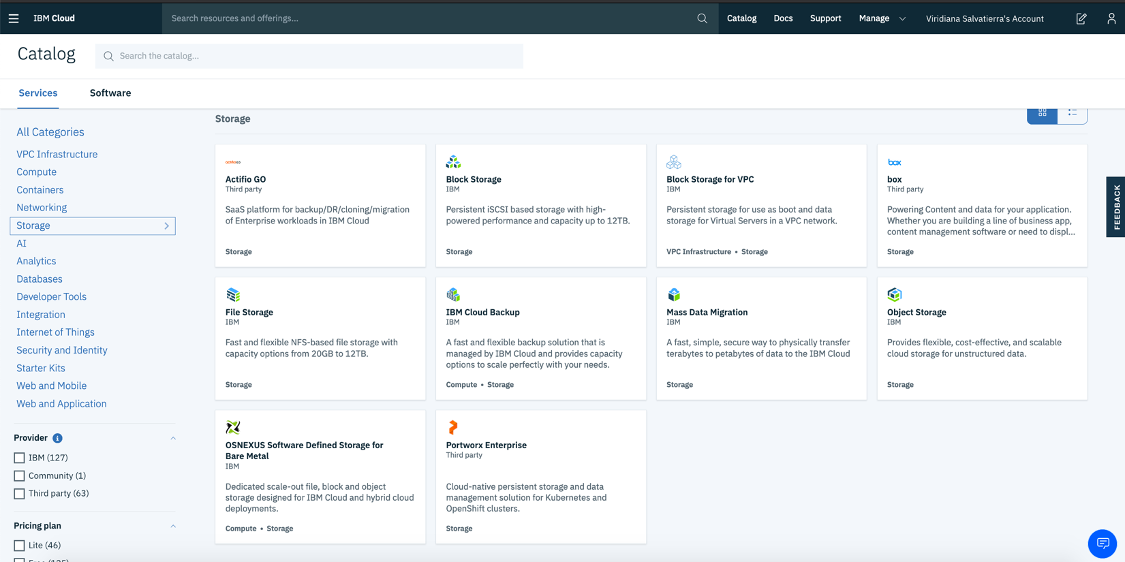
Task: Select the Databases category
Action: coord(39,279)
